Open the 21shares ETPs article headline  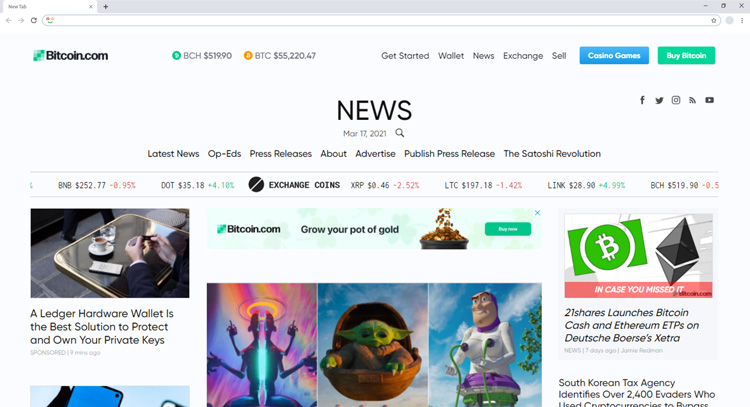(631, 325)
